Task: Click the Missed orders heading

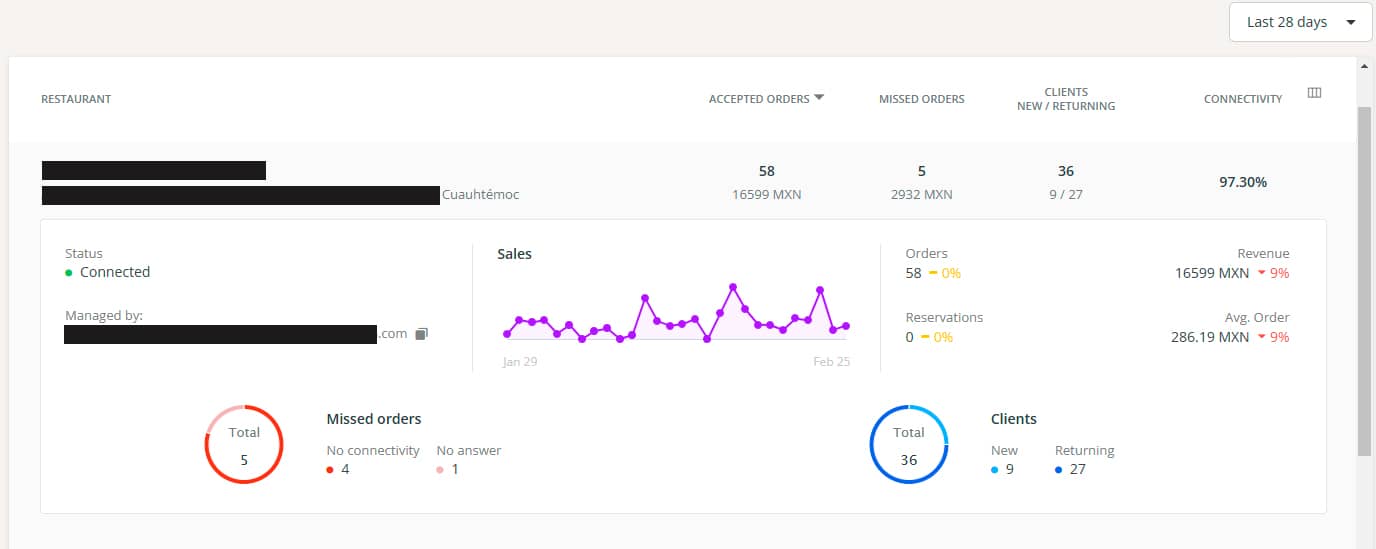Action: 374,419
